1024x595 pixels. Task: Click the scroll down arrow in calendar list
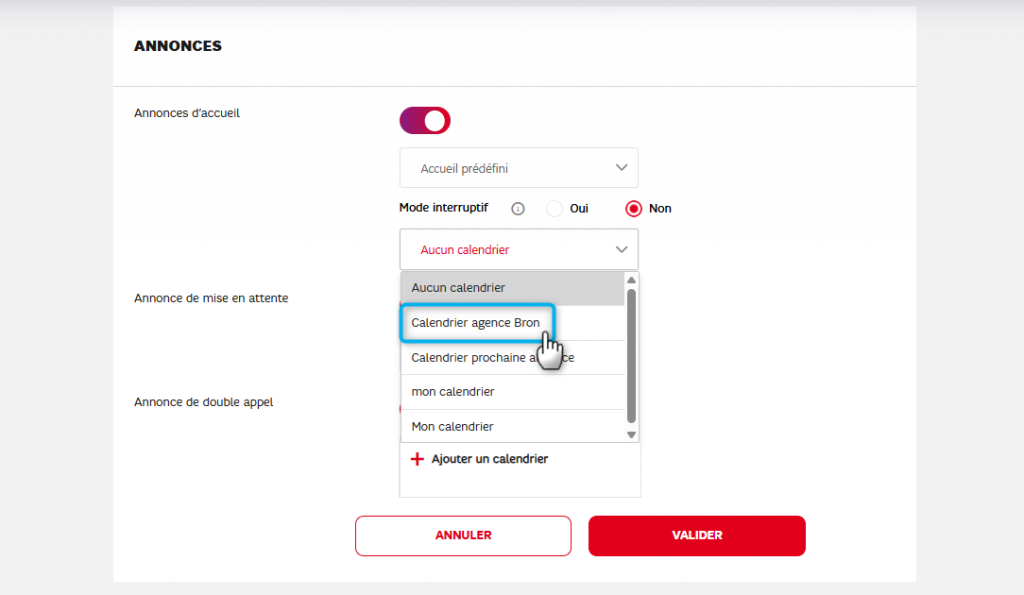pyautogui.click(x=631, y=435)
